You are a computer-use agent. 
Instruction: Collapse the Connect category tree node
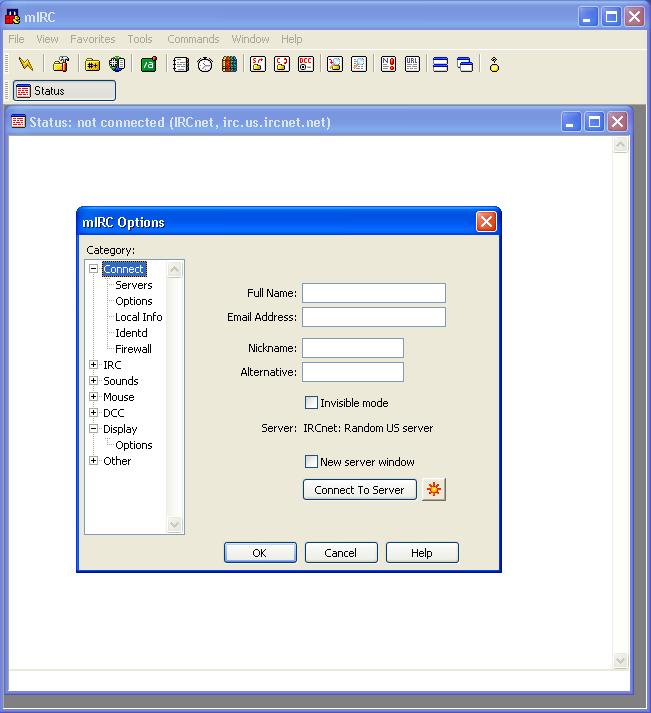(94, 269)
